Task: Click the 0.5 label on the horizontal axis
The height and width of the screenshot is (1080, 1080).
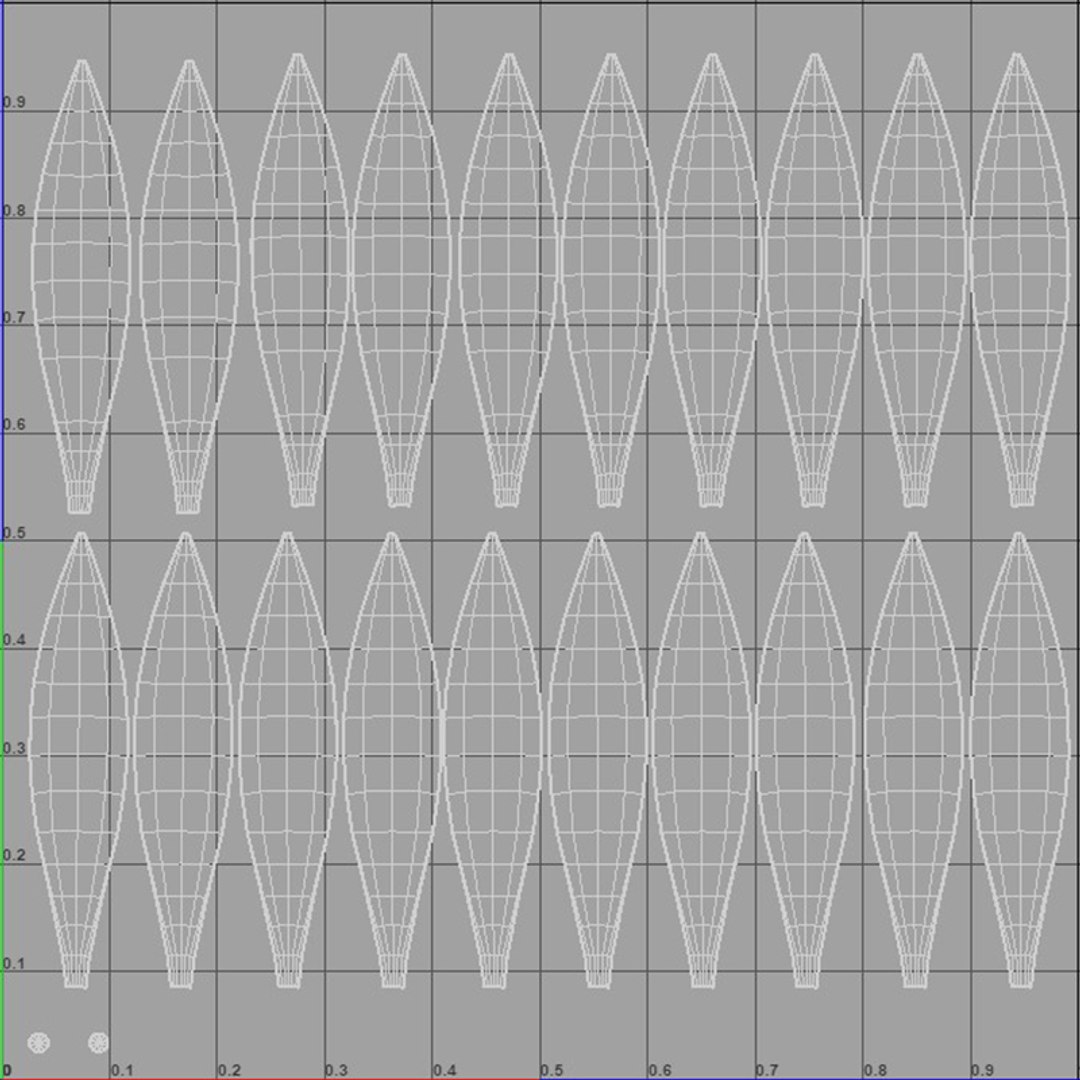Action: (552, 1070)
